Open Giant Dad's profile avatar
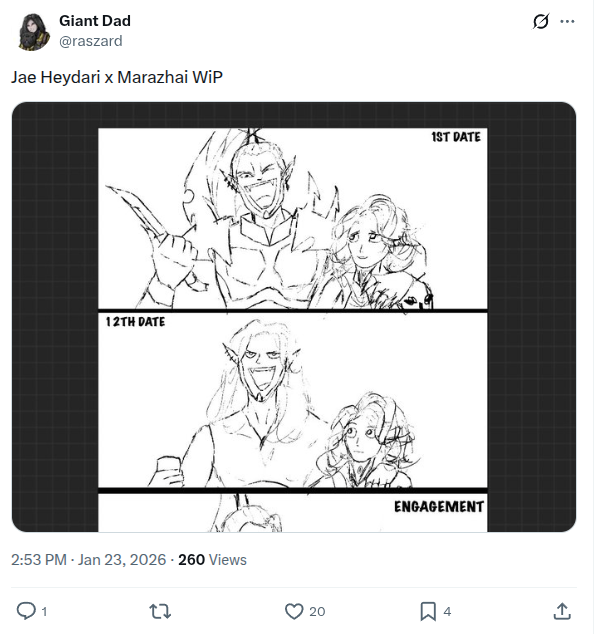This screenshot has height=634, width=594. (x=33, y=32)
